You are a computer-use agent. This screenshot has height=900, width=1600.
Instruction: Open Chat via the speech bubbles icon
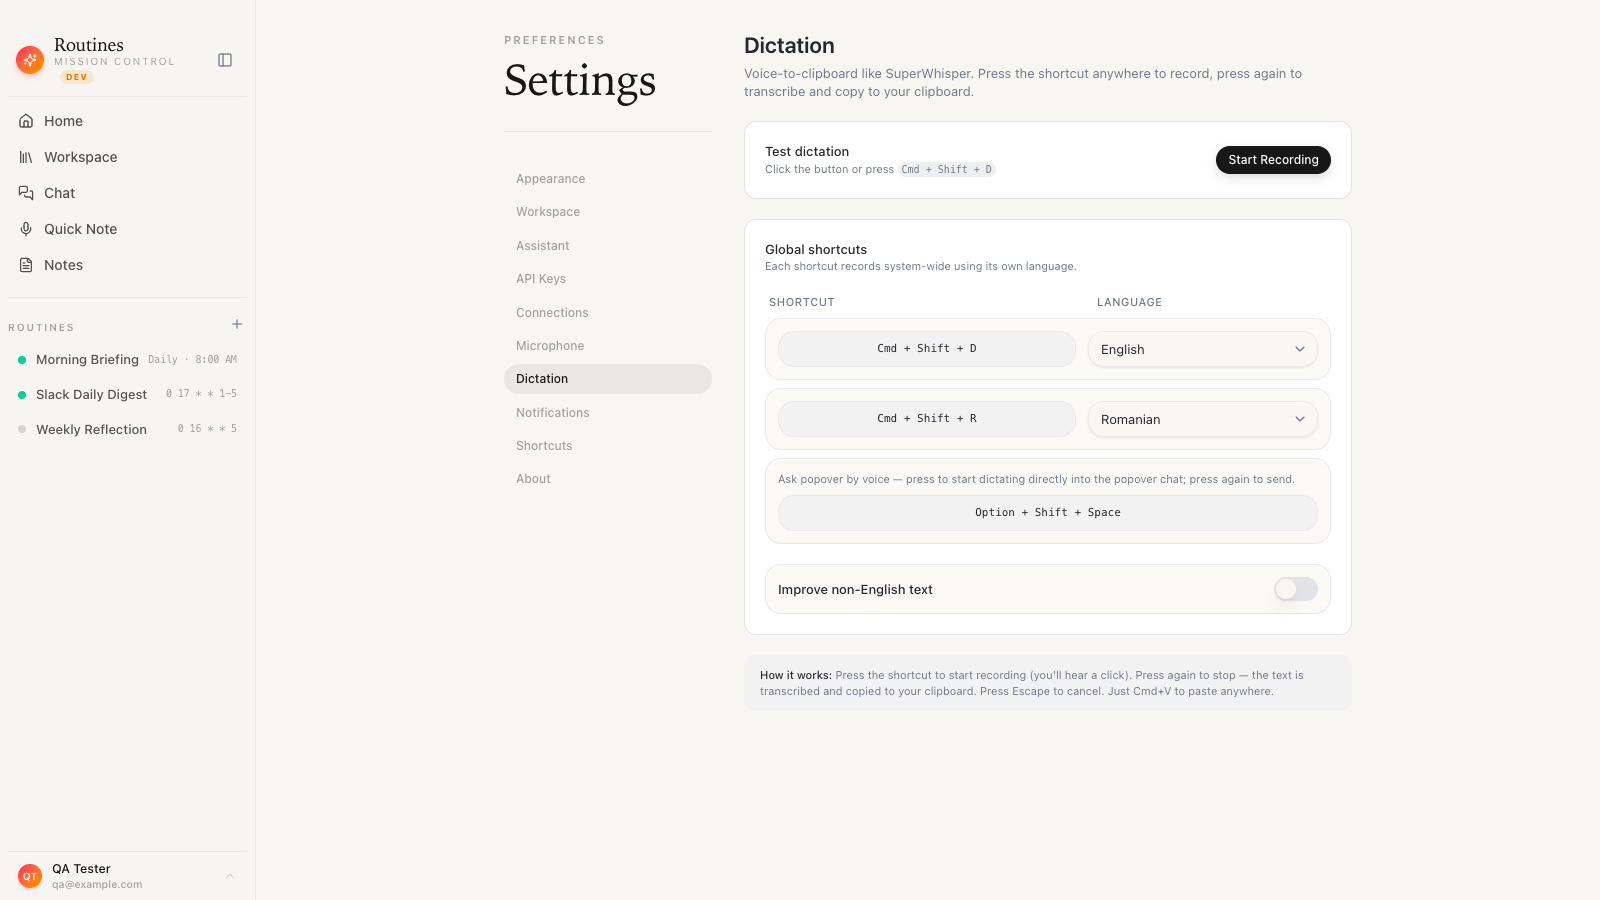[26, 193]
